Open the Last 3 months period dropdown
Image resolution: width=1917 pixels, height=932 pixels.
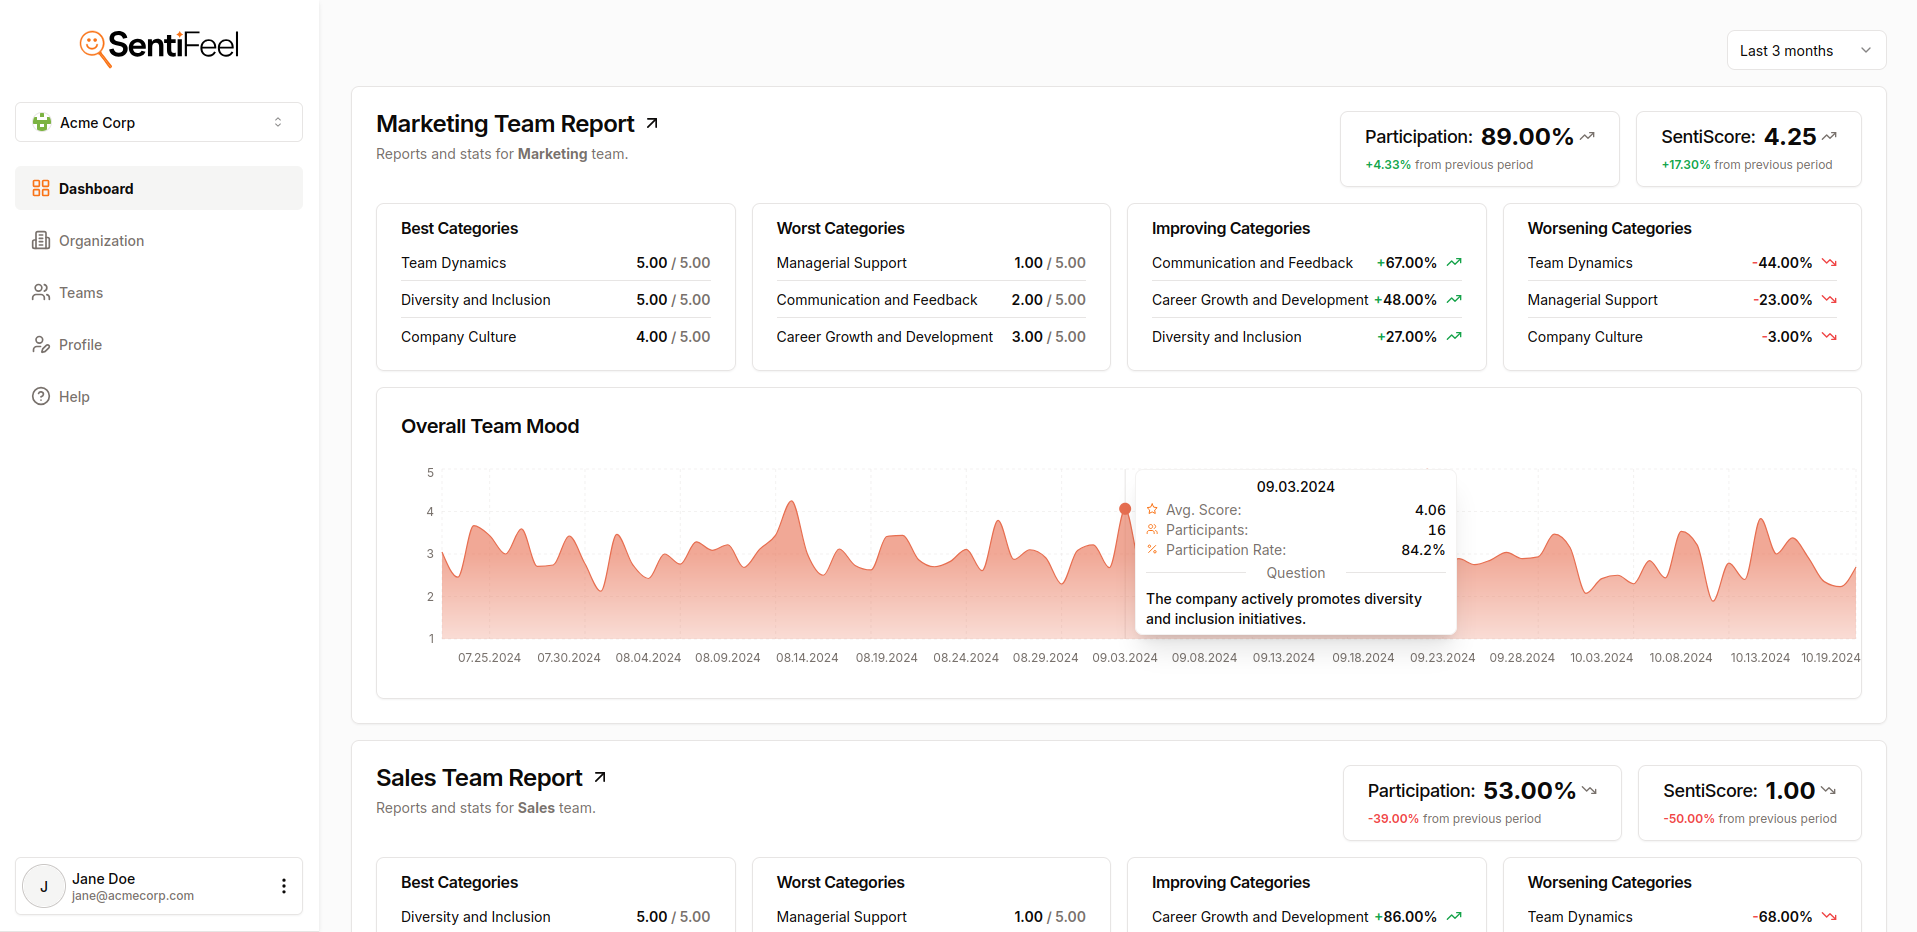[x=1806, y=50]
